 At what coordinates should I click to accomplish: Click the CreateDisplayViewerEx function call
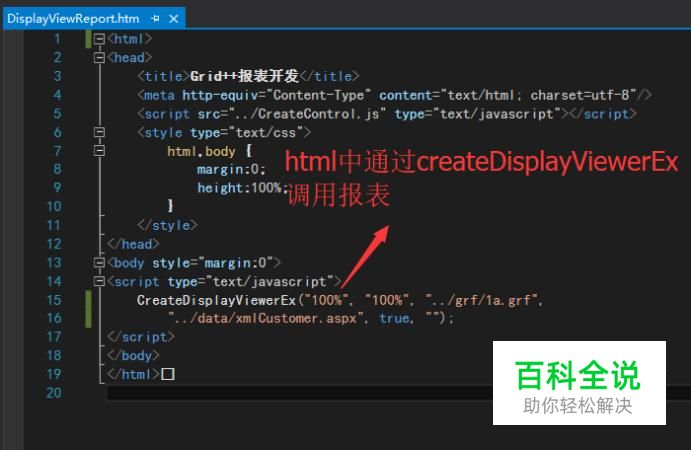[x=216, y=301]
